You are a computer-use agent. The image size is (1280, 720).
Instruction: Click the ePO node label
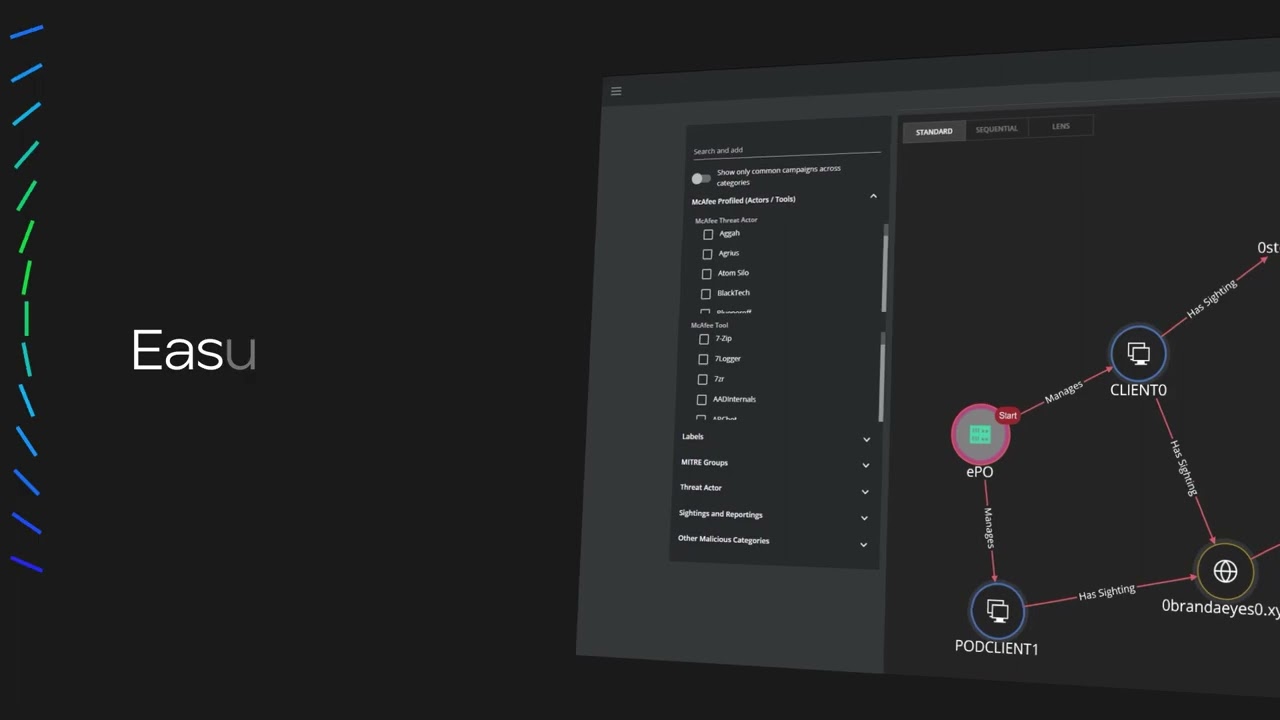tap(980, 472)
